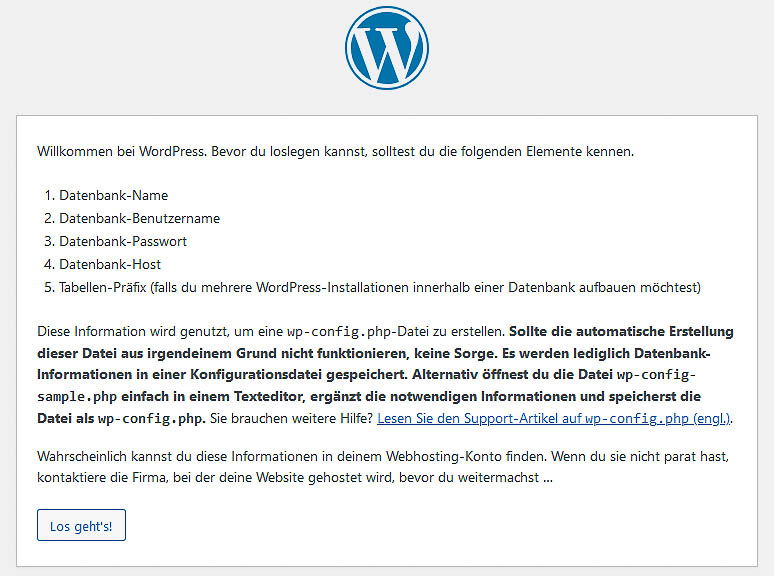Click the WordPress logo at top
Viewport: 774px width, 576px height.
(387, 48)
